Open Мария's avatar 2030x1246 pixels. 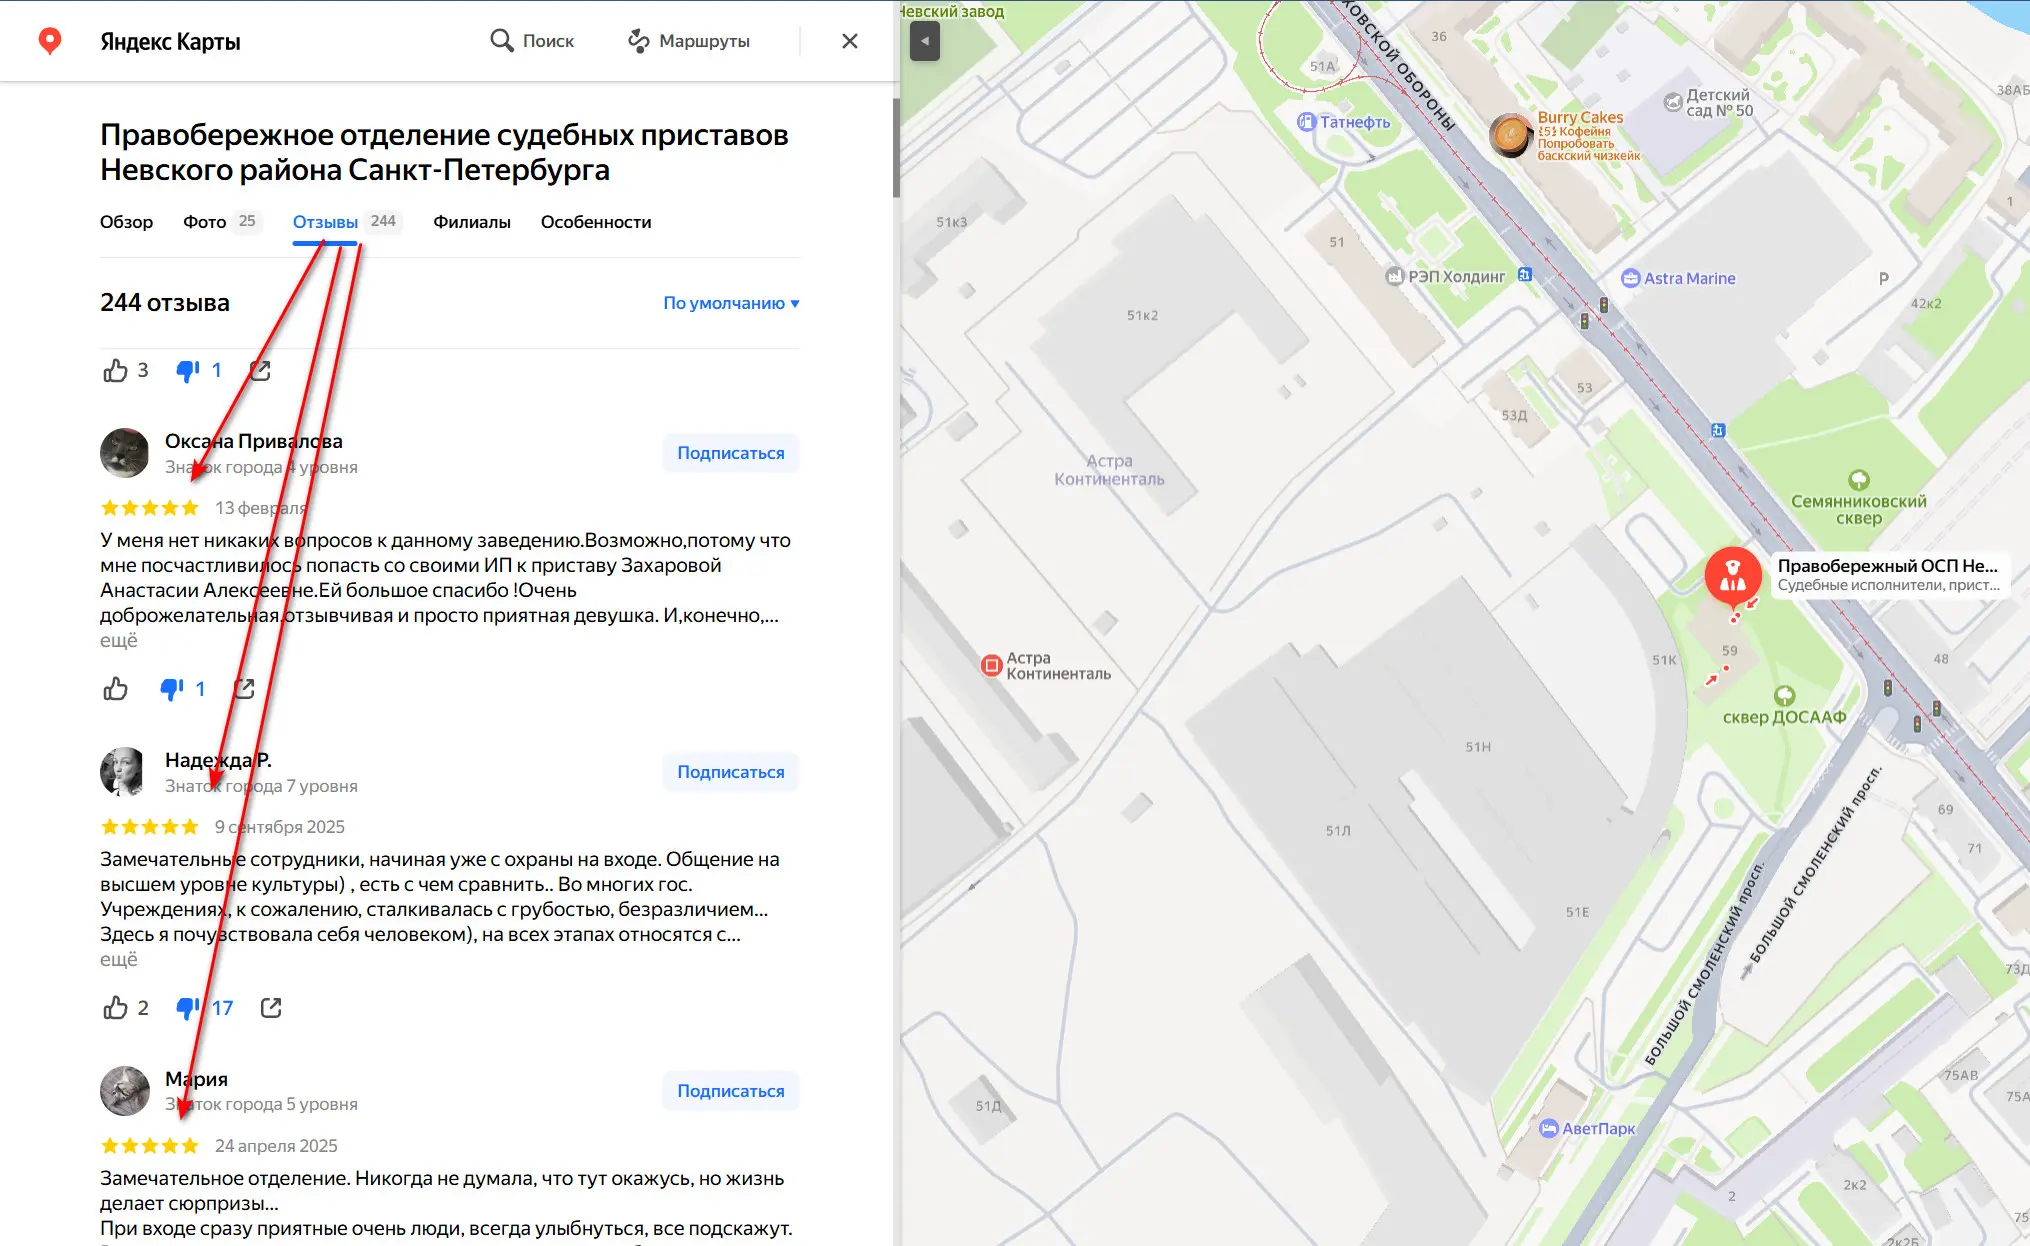[x=125, y=1091]
